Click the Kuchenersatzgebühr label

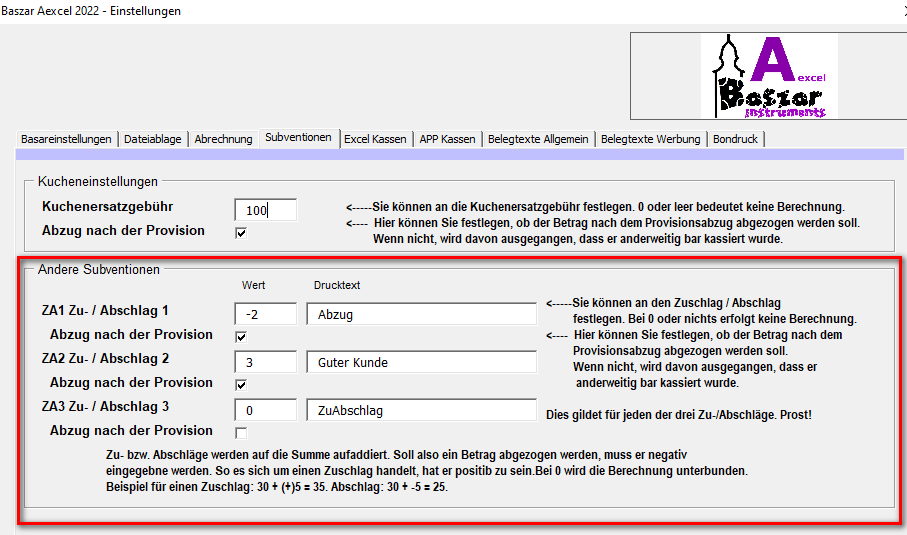point(108,206)
